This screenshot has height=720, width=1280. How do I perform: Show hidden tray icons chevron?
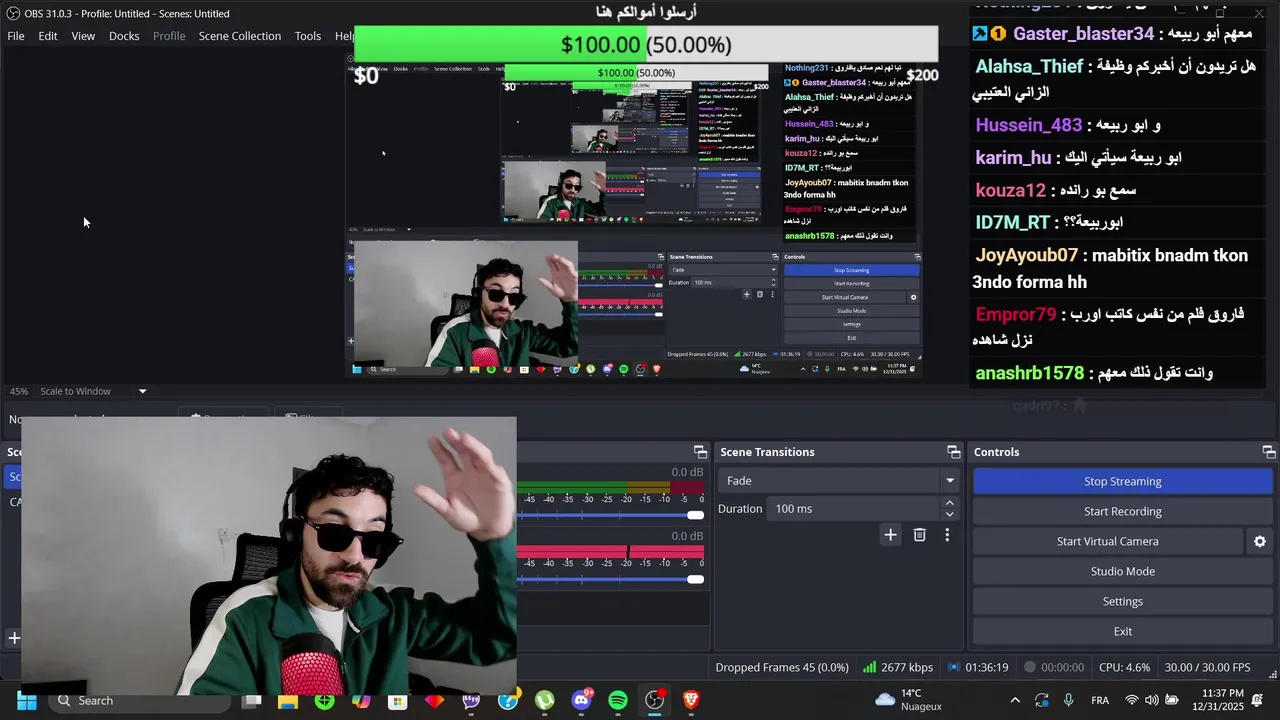click(1015, 700)
